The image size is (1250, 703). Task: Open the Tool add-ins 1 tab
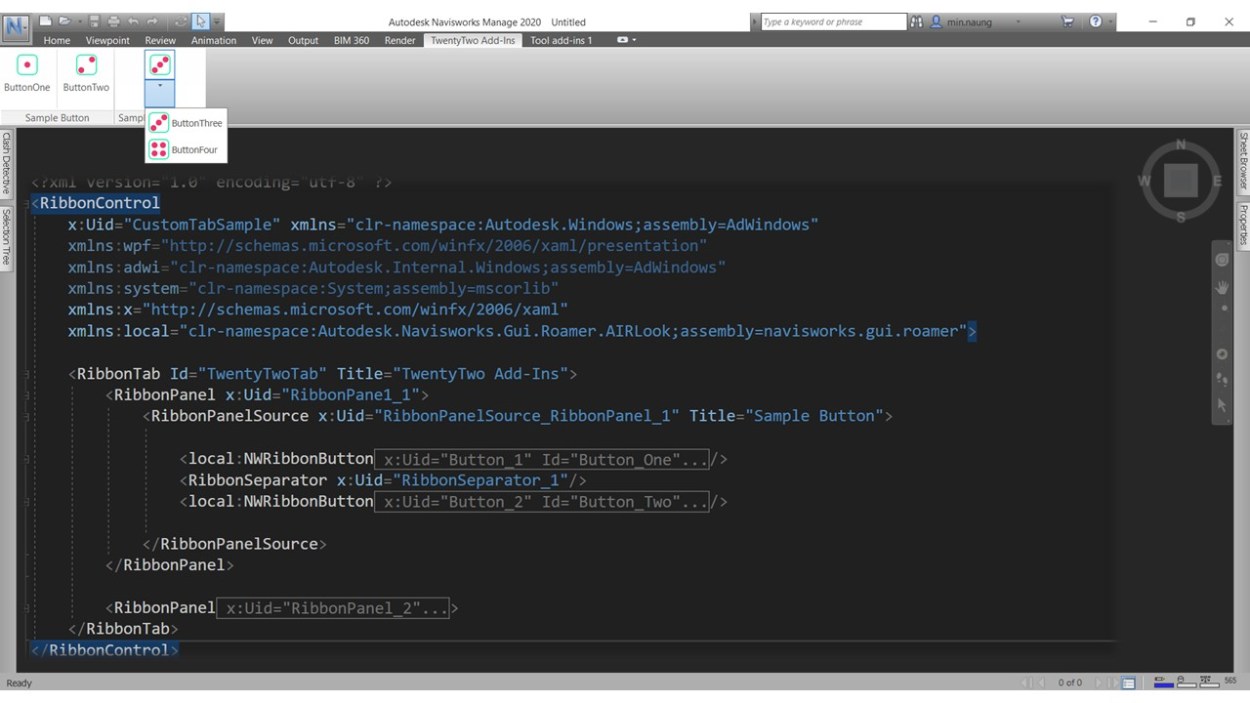pos(561,40)
